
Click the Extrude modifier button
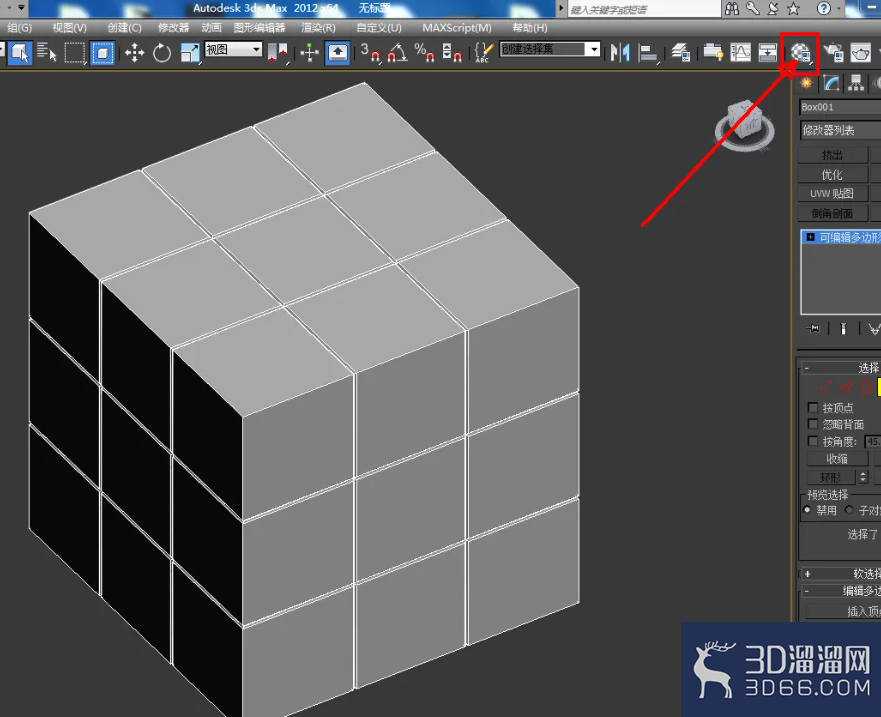coord(832,155)
